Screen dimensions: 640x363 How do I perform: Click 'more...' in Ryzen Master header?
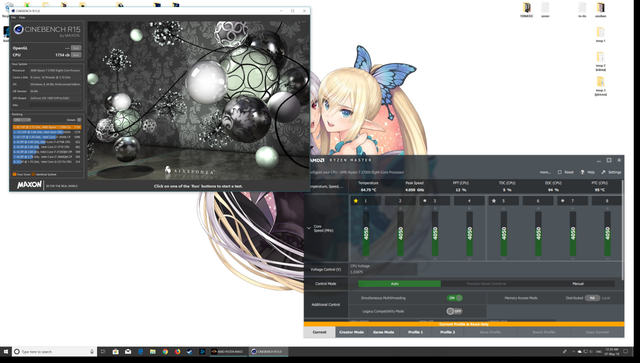(x=545, y=172)
